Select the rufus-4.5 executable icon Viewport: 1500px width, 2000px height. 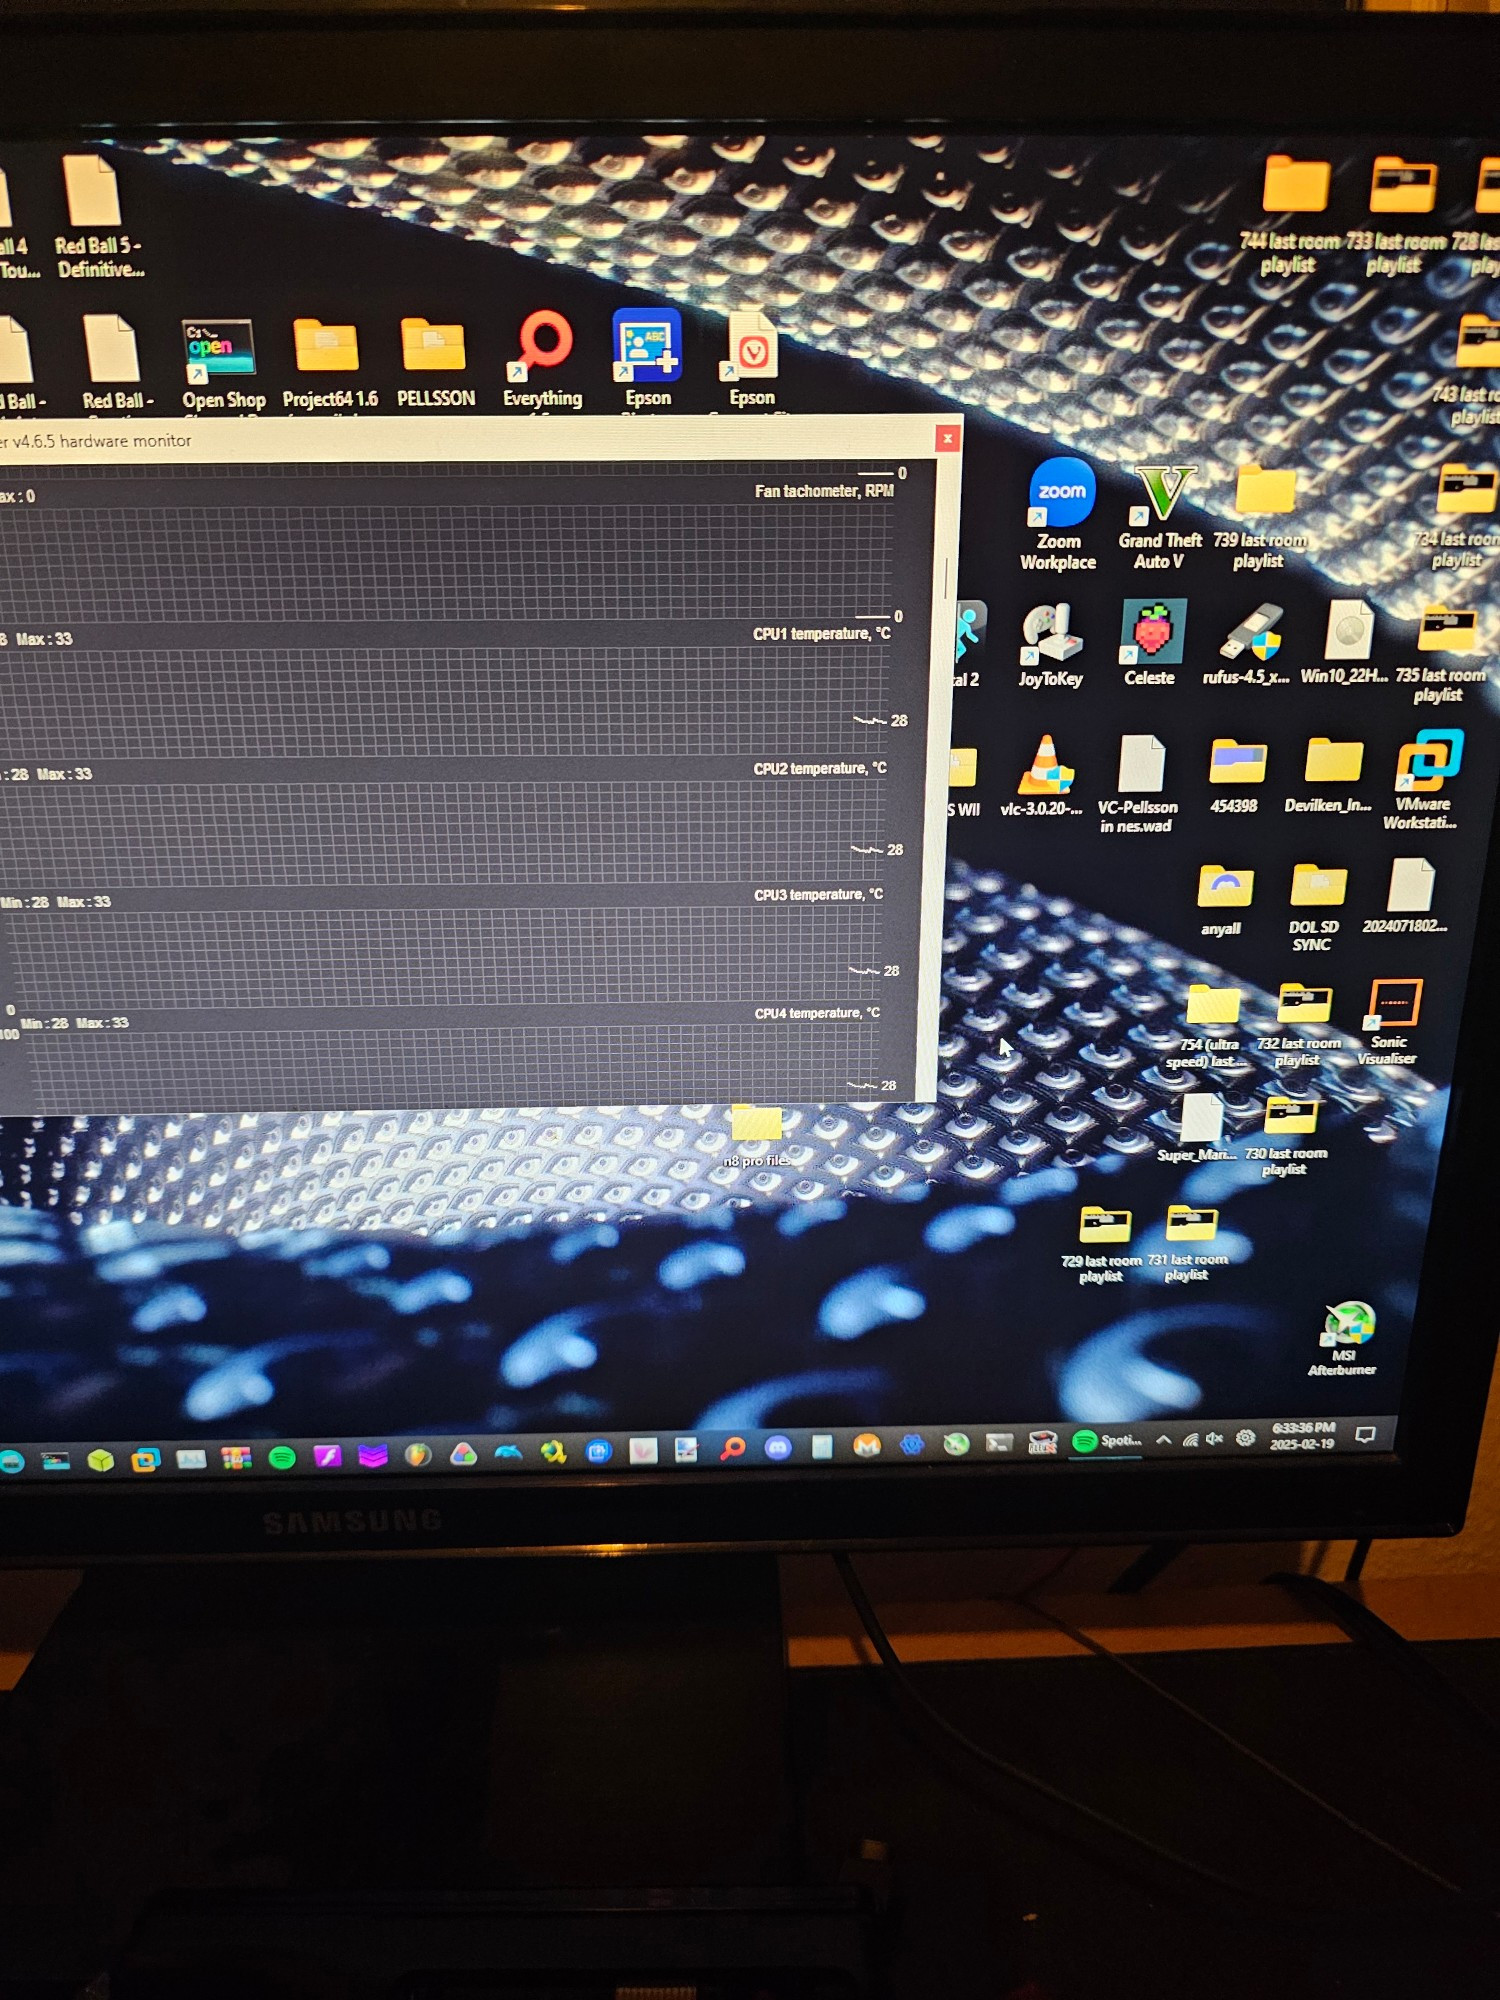(x=1247, y=643)
